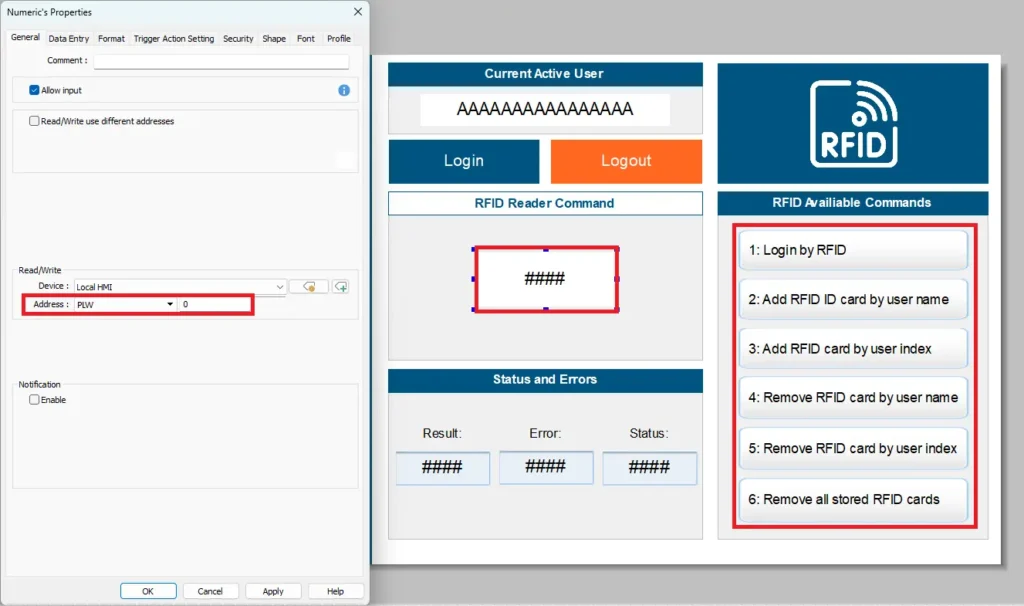Enable the Notification checkbox
The image size is (1024, 606).
coord(35,399)
